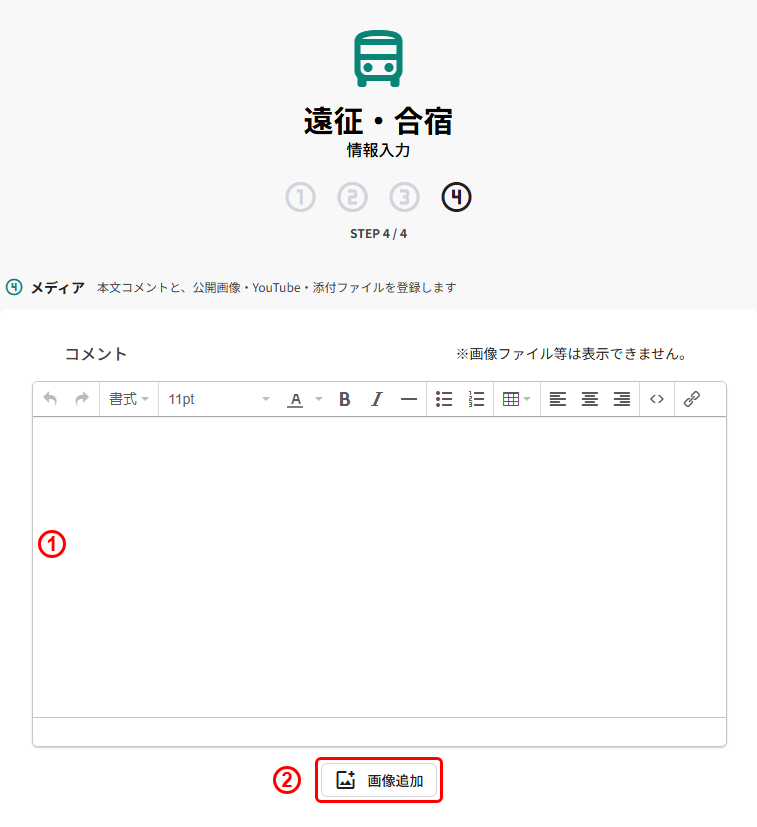Select the current step 4 circle
757x827 pixels.
(456, 197)
